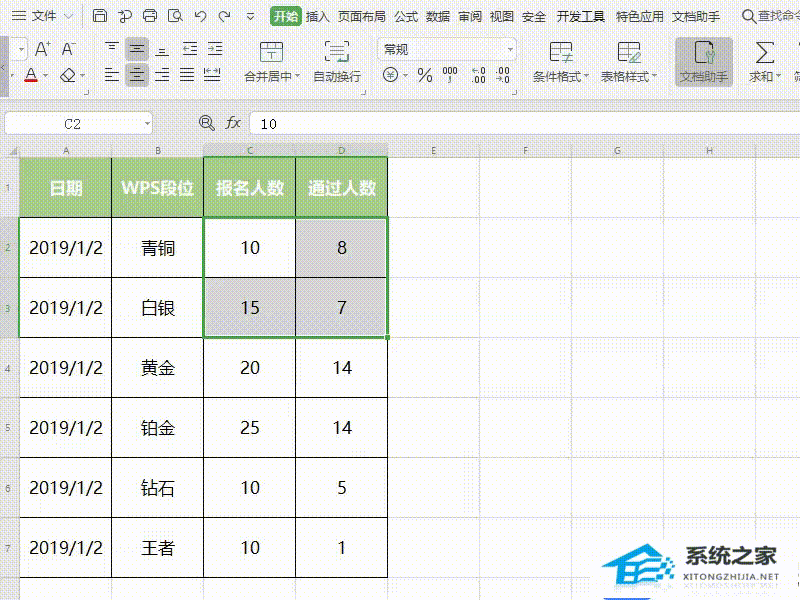This screenshot has height=600, width=800.
Task: Click the Increase font size icon
Action: tap(42, 49)
